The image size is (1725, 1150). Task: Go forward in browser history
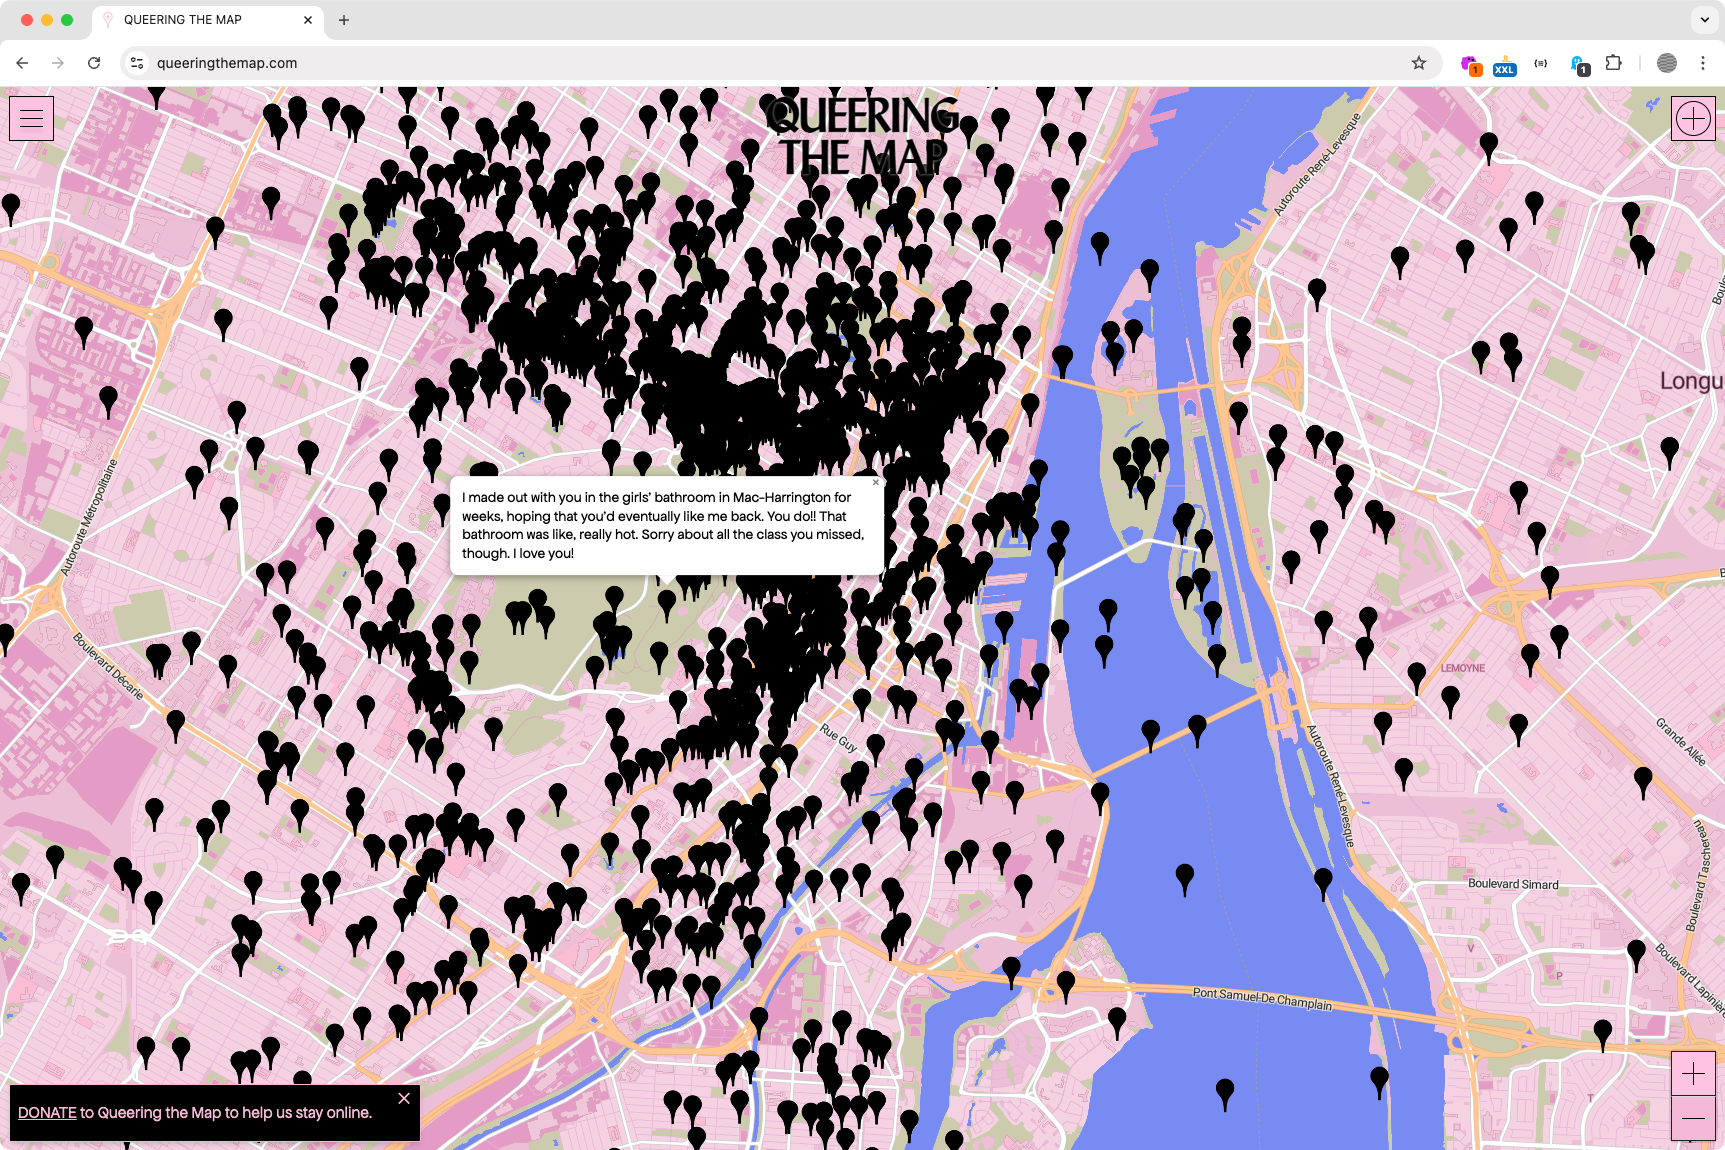click(x=58, y=63)
